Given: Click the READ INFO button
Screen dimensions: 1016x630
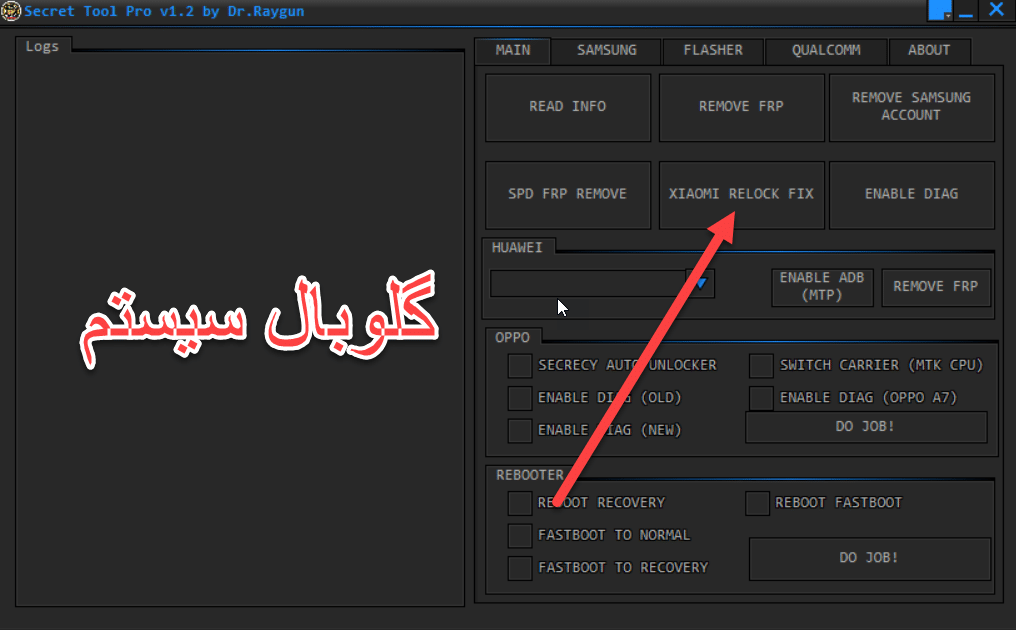Looking at the screenshot, I should (x=568, y=107).
